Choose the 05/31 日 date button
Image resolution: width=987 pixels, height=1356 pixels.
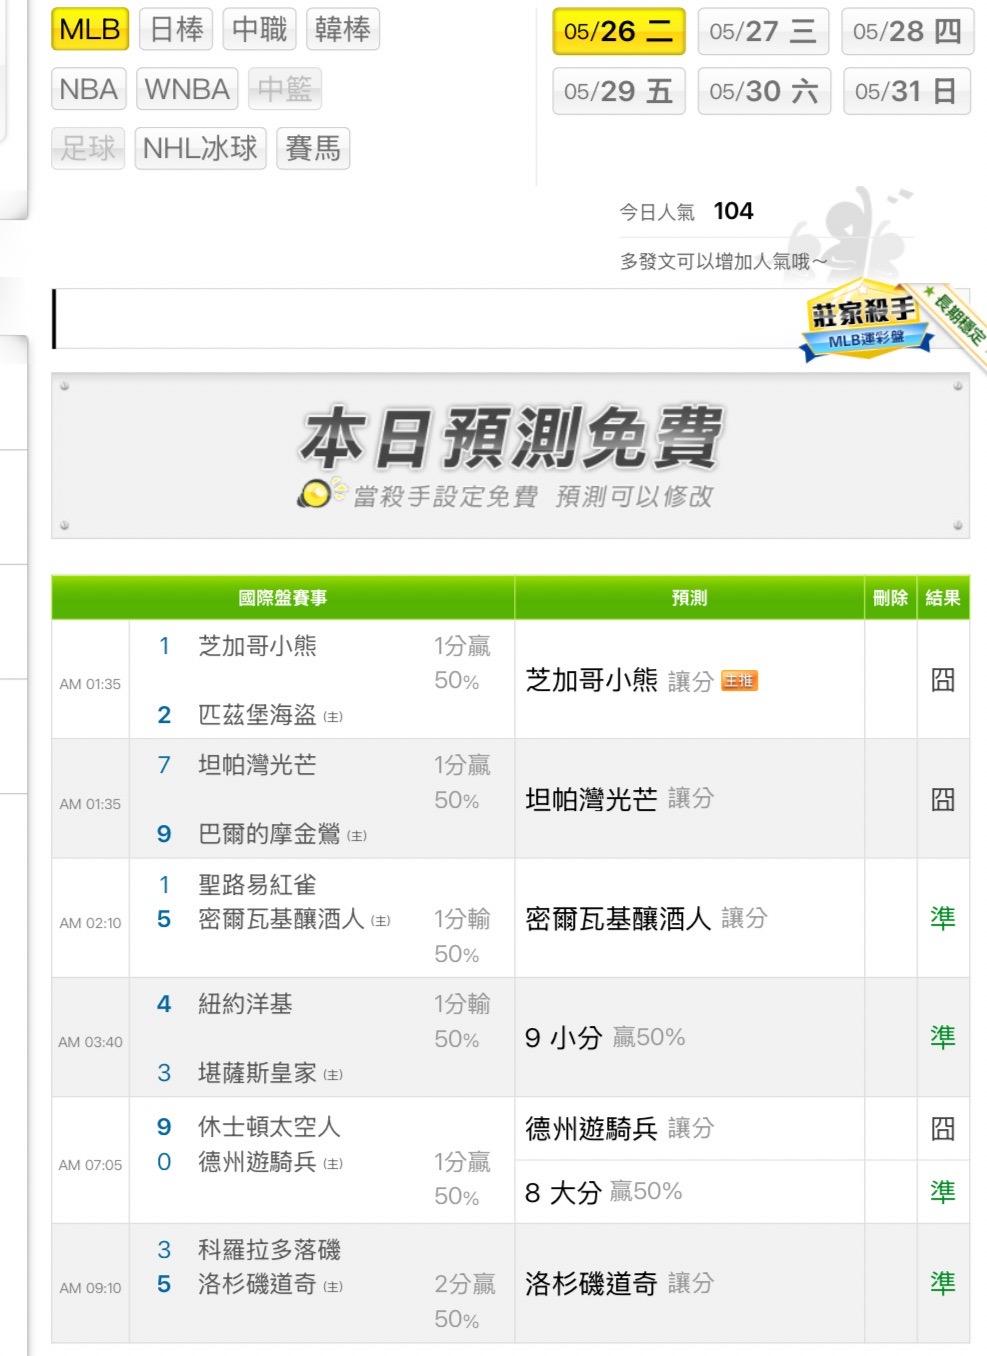click(907, 91)
